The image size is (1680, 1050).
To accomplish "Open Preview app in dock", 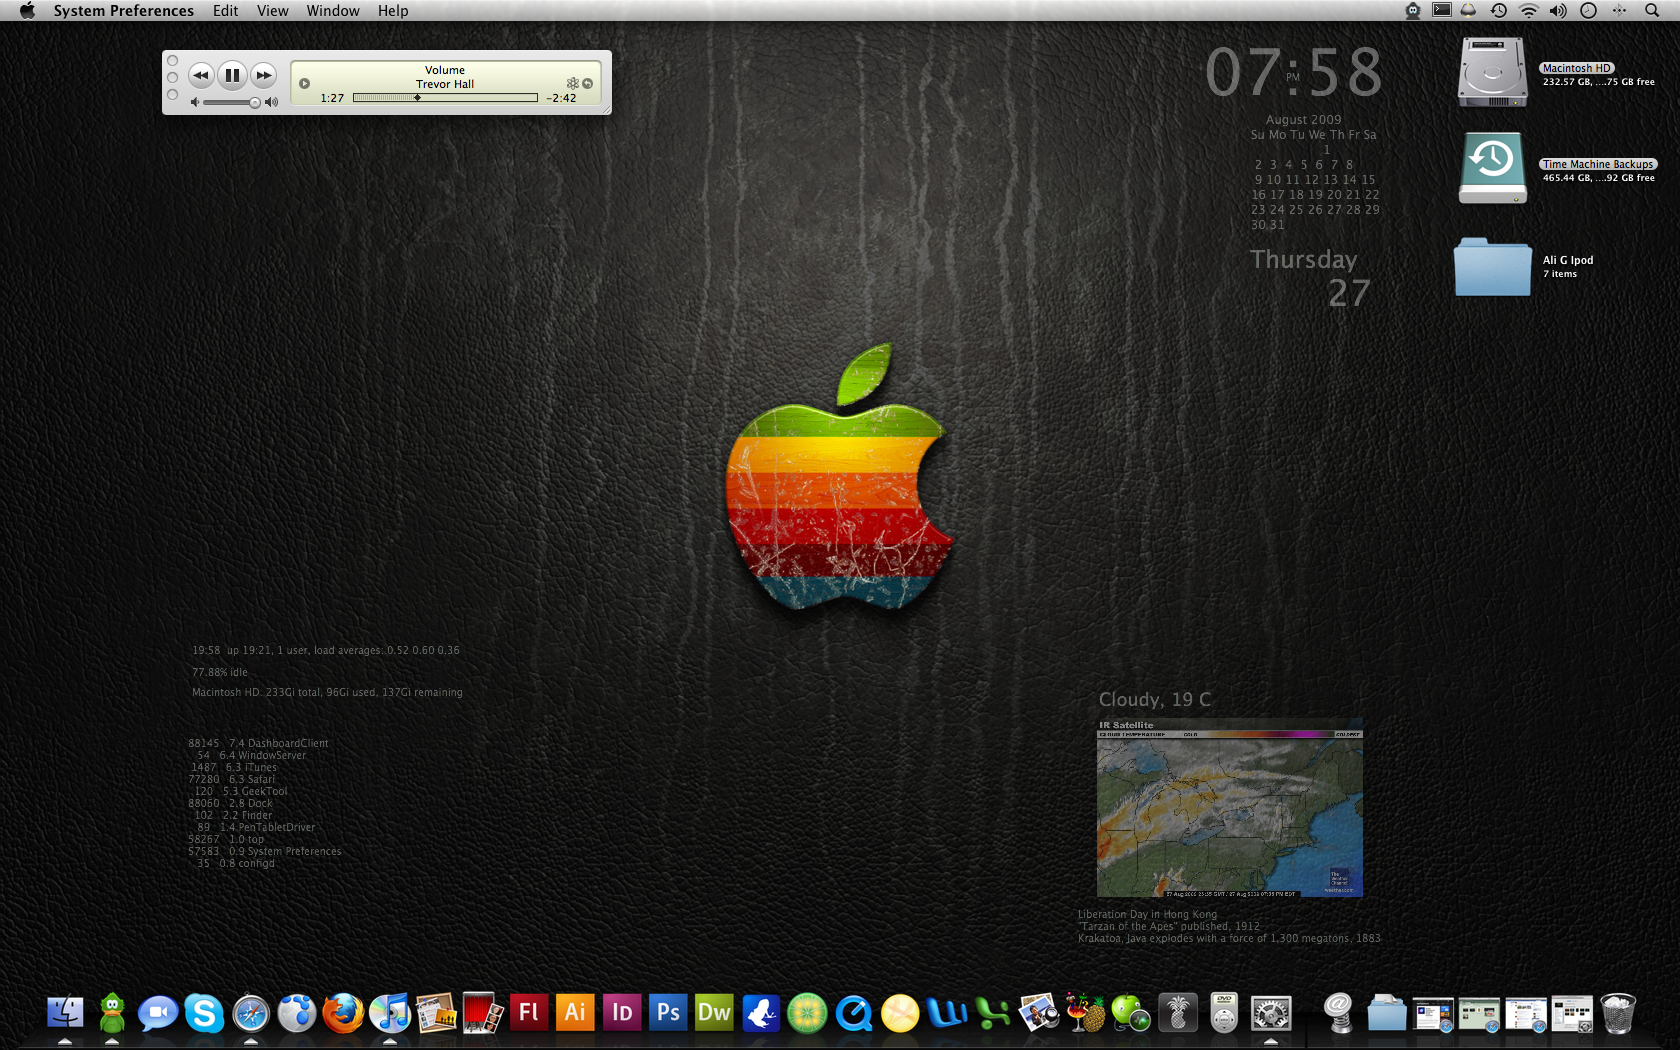I will (1039, 1013).
